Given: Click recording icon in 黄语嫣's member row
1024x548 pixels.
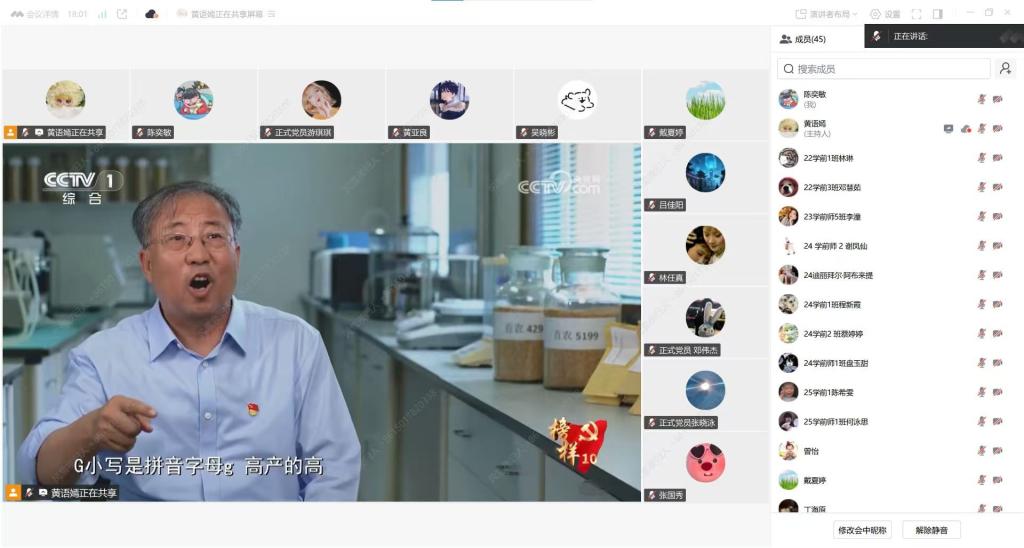Looking at the screenshot, I should tap(965, 128).
